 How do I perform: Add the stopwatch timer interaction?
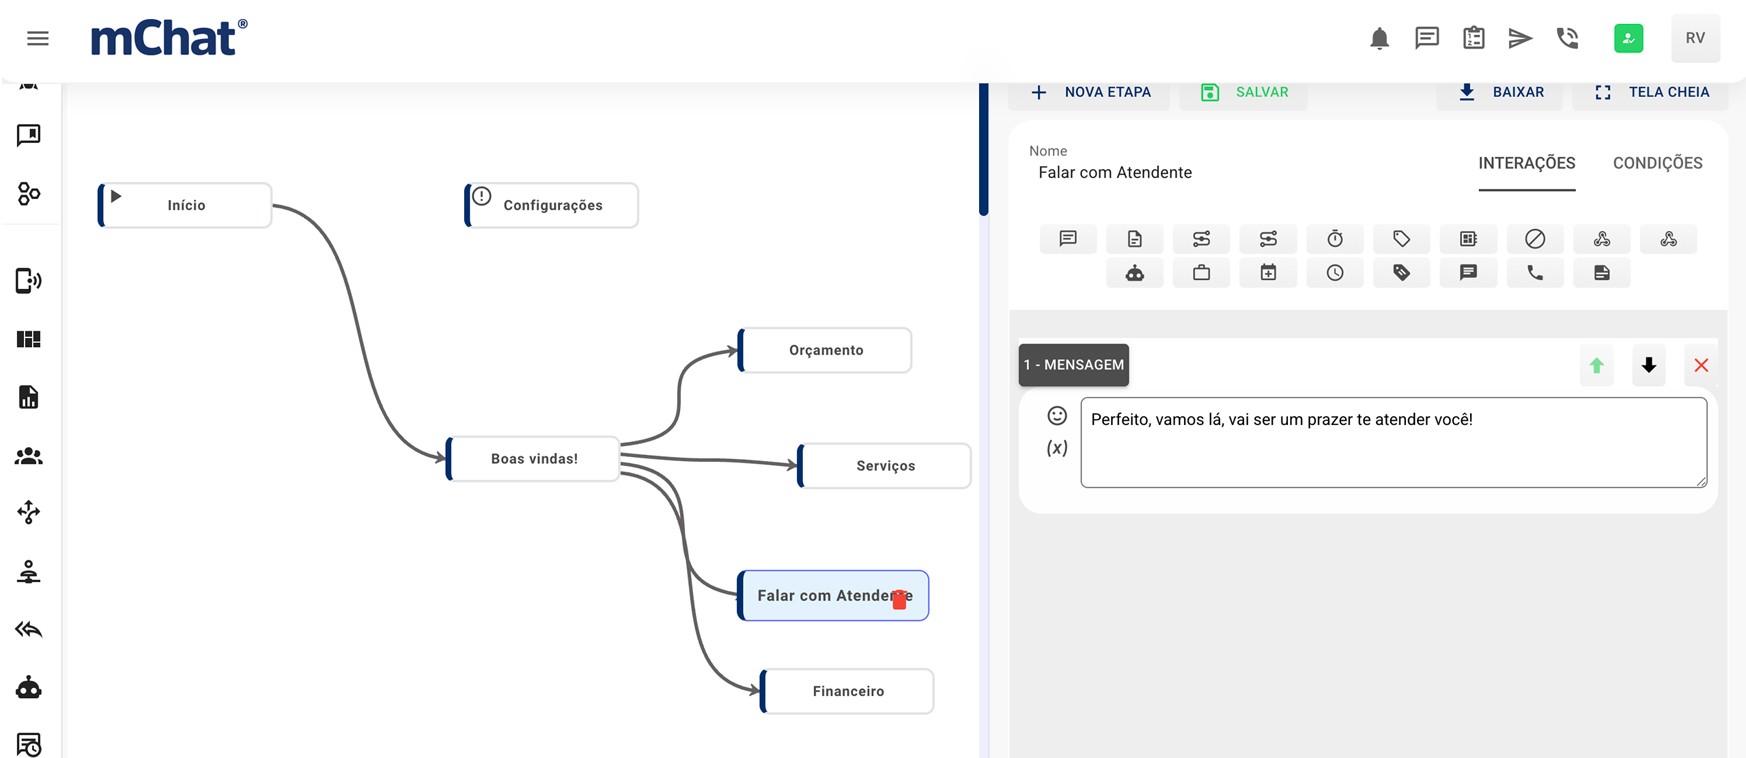(x=1335, y=239)
